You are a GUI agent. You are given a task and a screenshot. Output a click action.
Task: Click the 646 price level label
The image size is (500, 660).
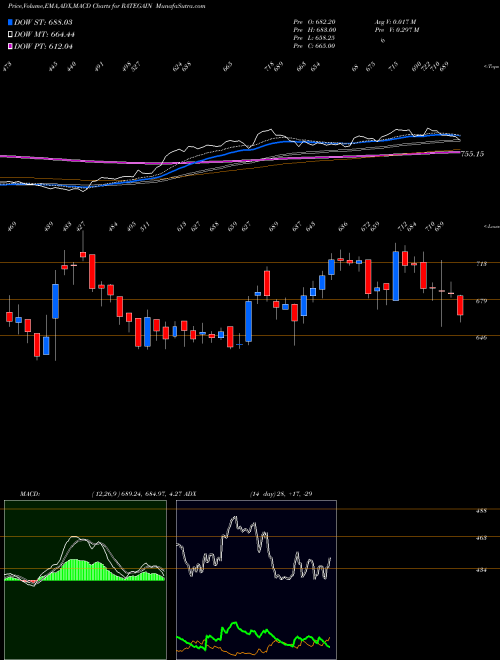[482, 337]
